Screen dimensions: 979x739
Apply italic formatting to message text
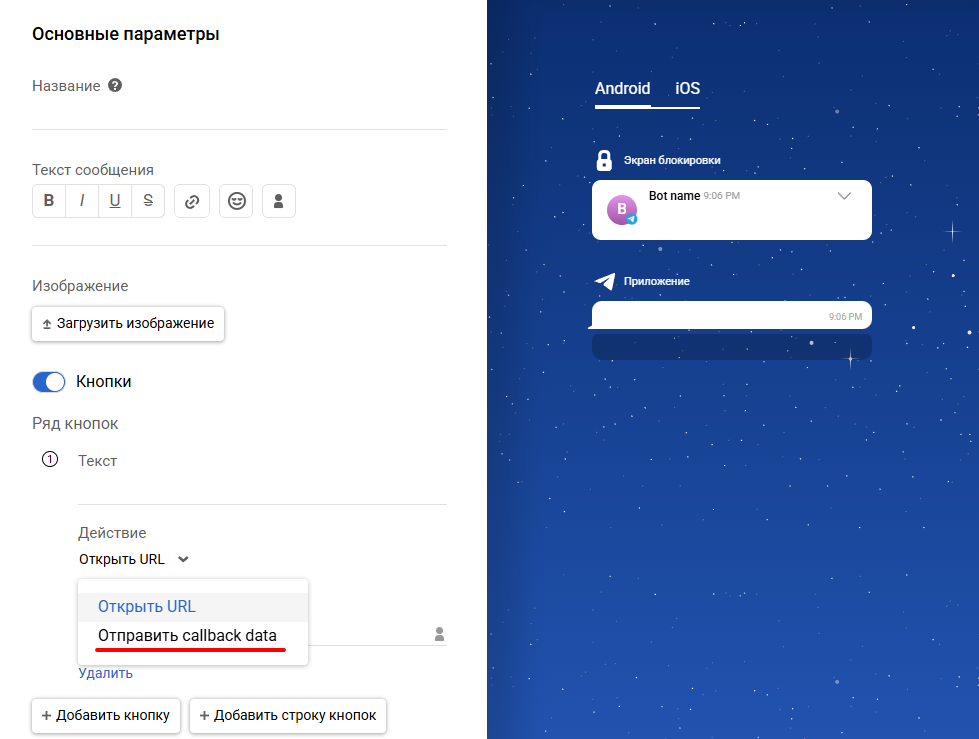pos(82,201)
